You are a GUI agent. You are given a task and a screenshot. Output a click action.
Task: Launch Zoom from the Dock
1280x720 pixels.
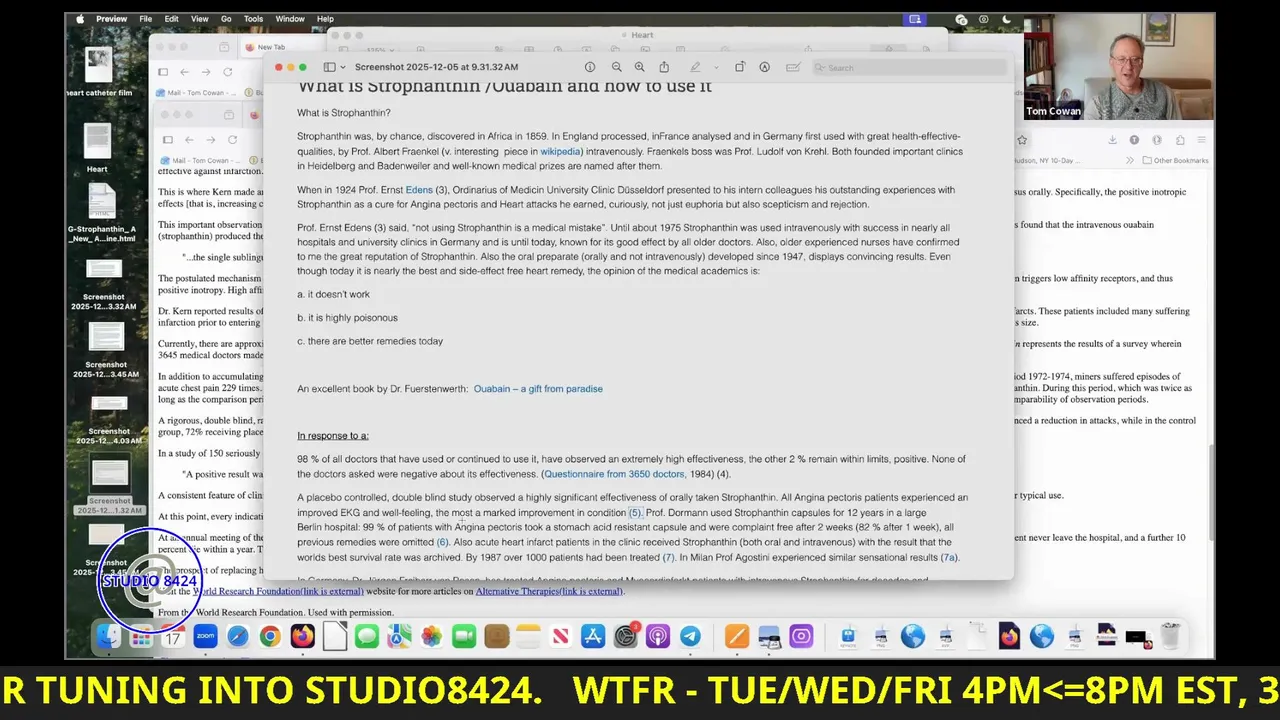[205, 636]
